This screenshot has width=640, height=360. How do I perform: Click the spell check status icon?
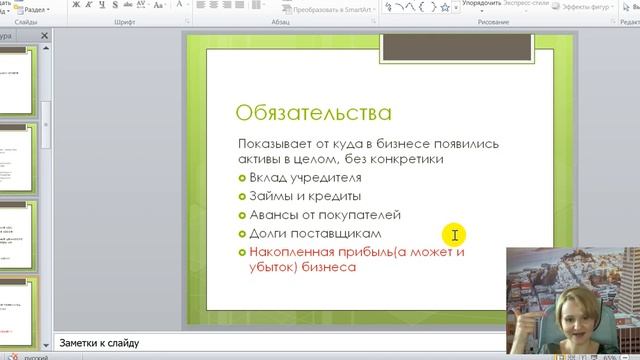13,357
